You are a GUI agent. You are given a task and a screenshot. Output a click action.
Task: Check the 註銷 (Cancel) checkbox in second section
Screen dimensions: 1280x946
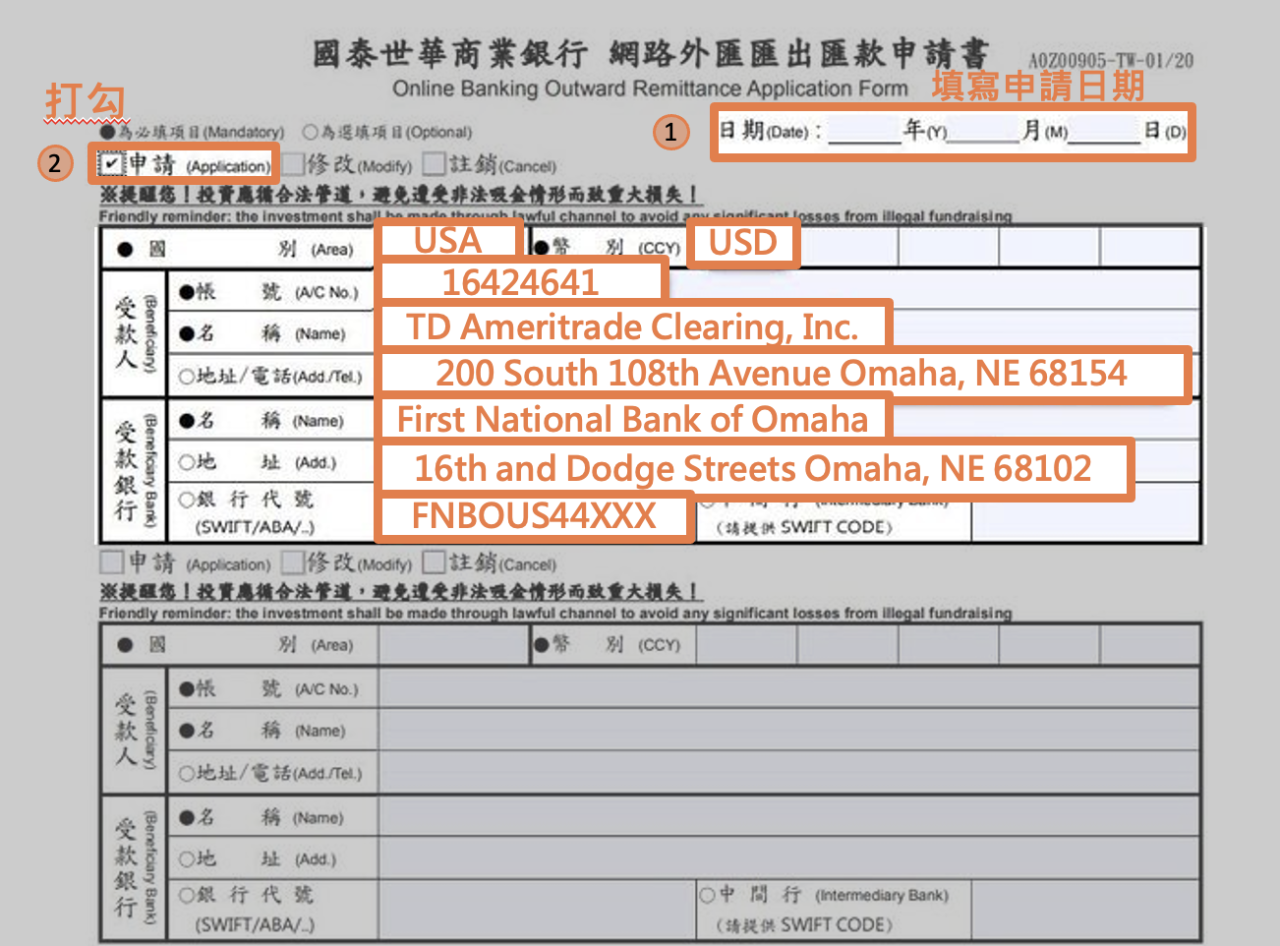click(432, 563)
